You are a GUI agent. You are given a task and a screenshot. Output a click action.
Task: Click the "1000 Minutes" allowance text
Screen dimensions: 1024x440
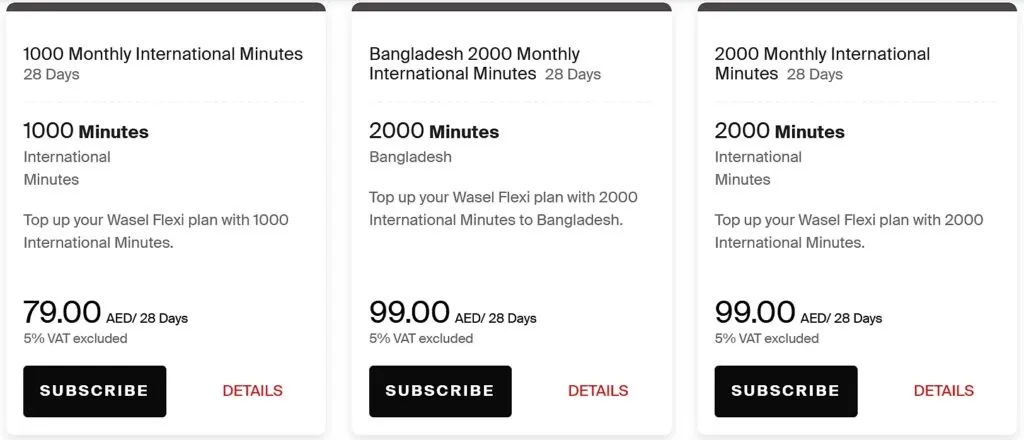[x=86, y=131]
